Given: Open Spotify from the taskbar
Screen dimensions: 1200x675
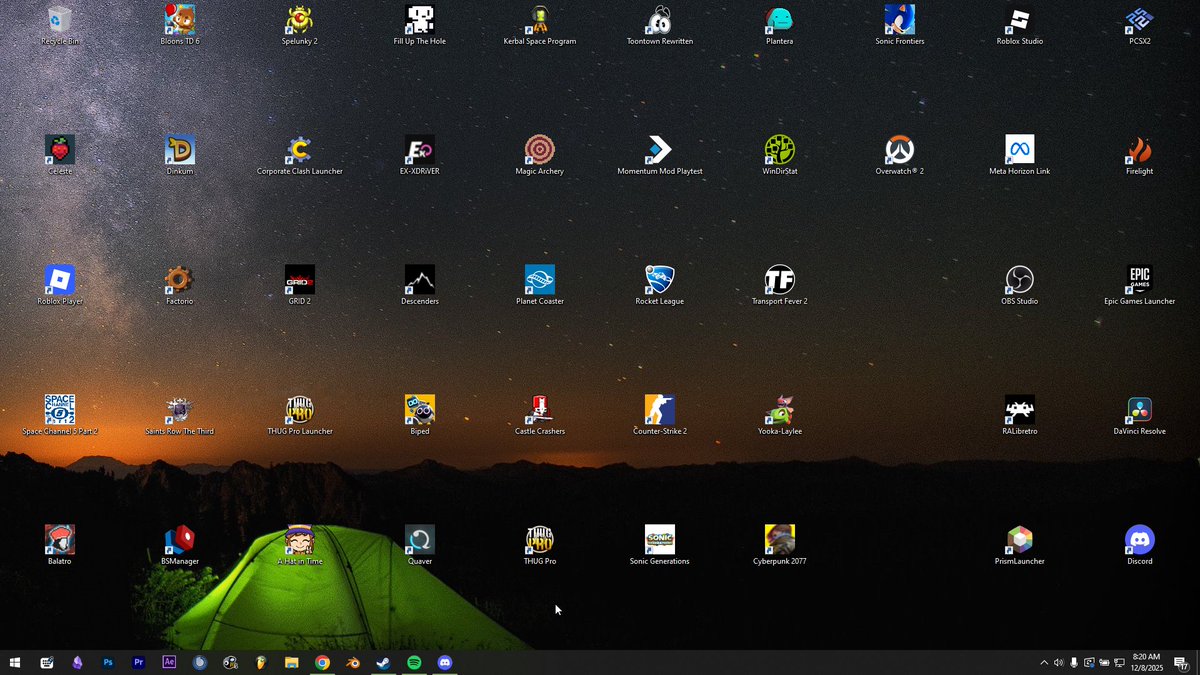Looking at the screenshot, I should tap(414, 662).
